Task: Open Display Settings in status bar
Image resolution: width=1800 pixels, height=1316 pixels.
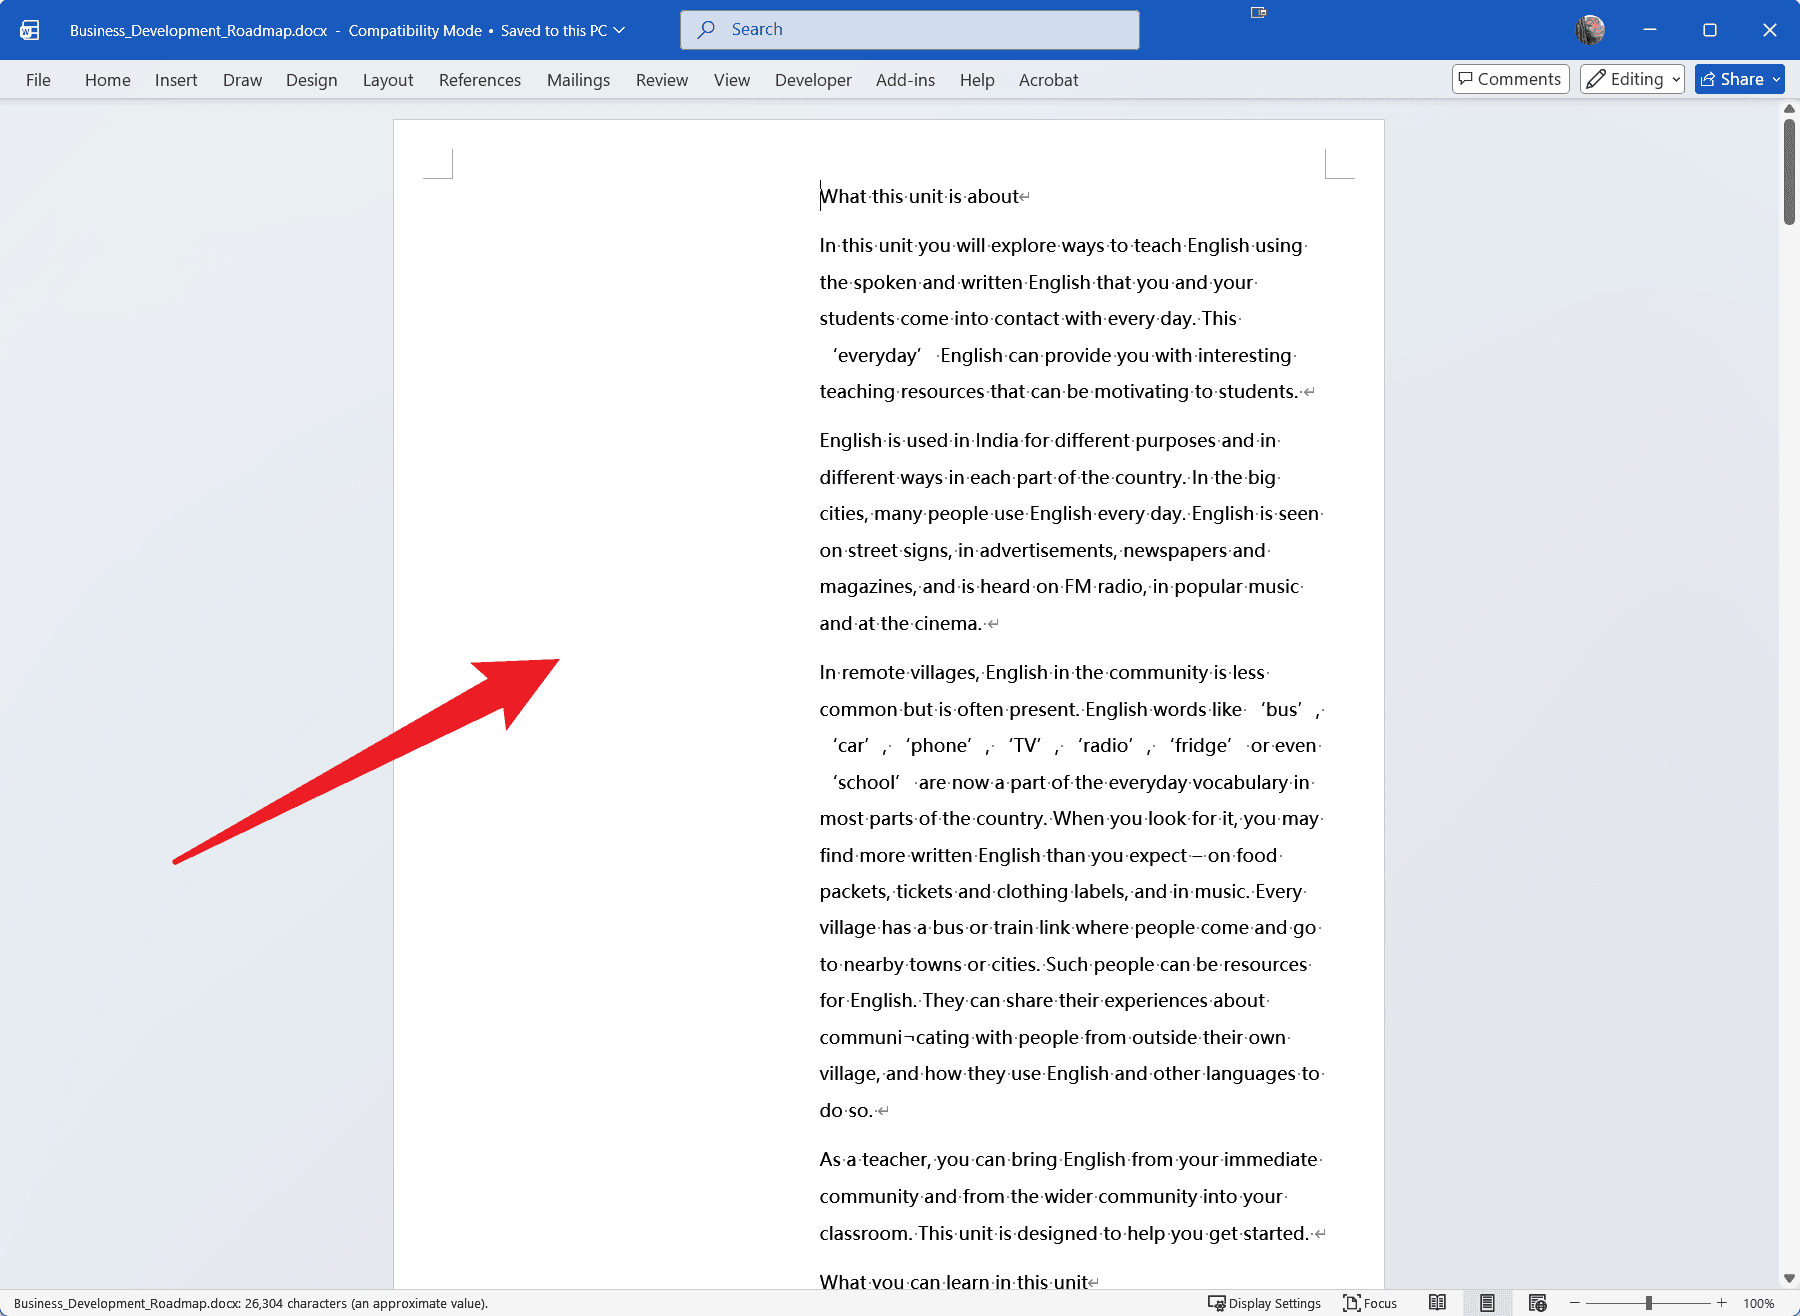Action: pos(1264,1303)
